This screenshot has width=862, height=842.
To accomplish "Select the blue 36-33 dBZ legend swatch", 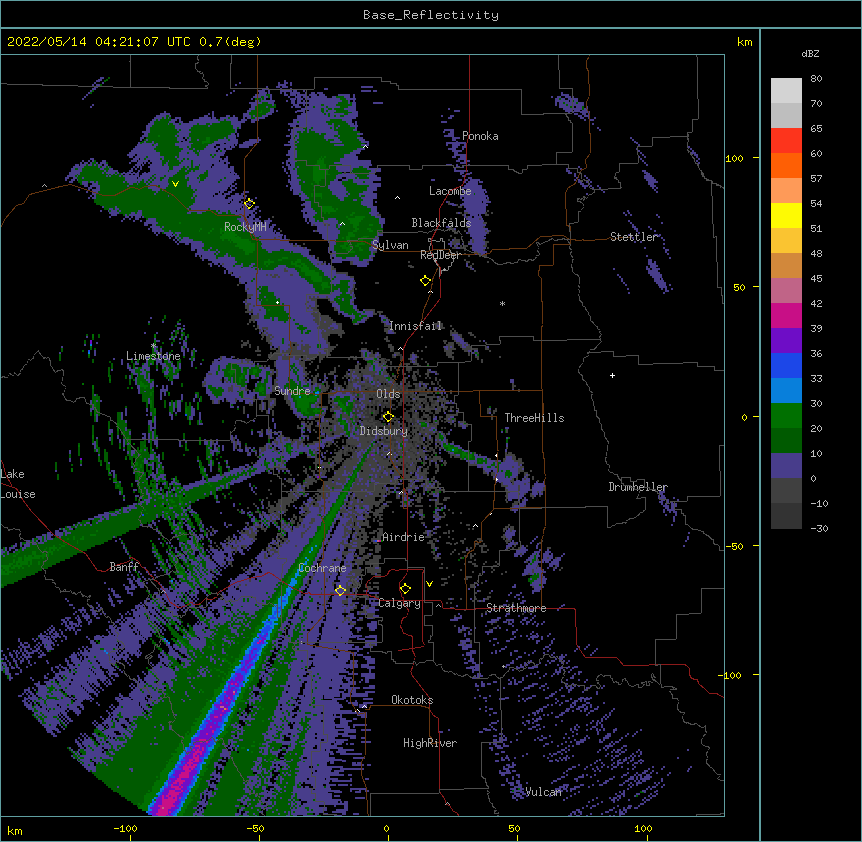I will 786,366.
